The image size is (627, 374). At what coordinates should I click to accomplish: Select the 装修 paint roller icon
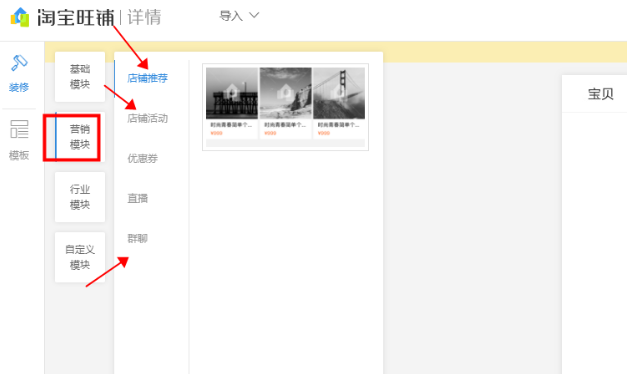coord(19,63)
